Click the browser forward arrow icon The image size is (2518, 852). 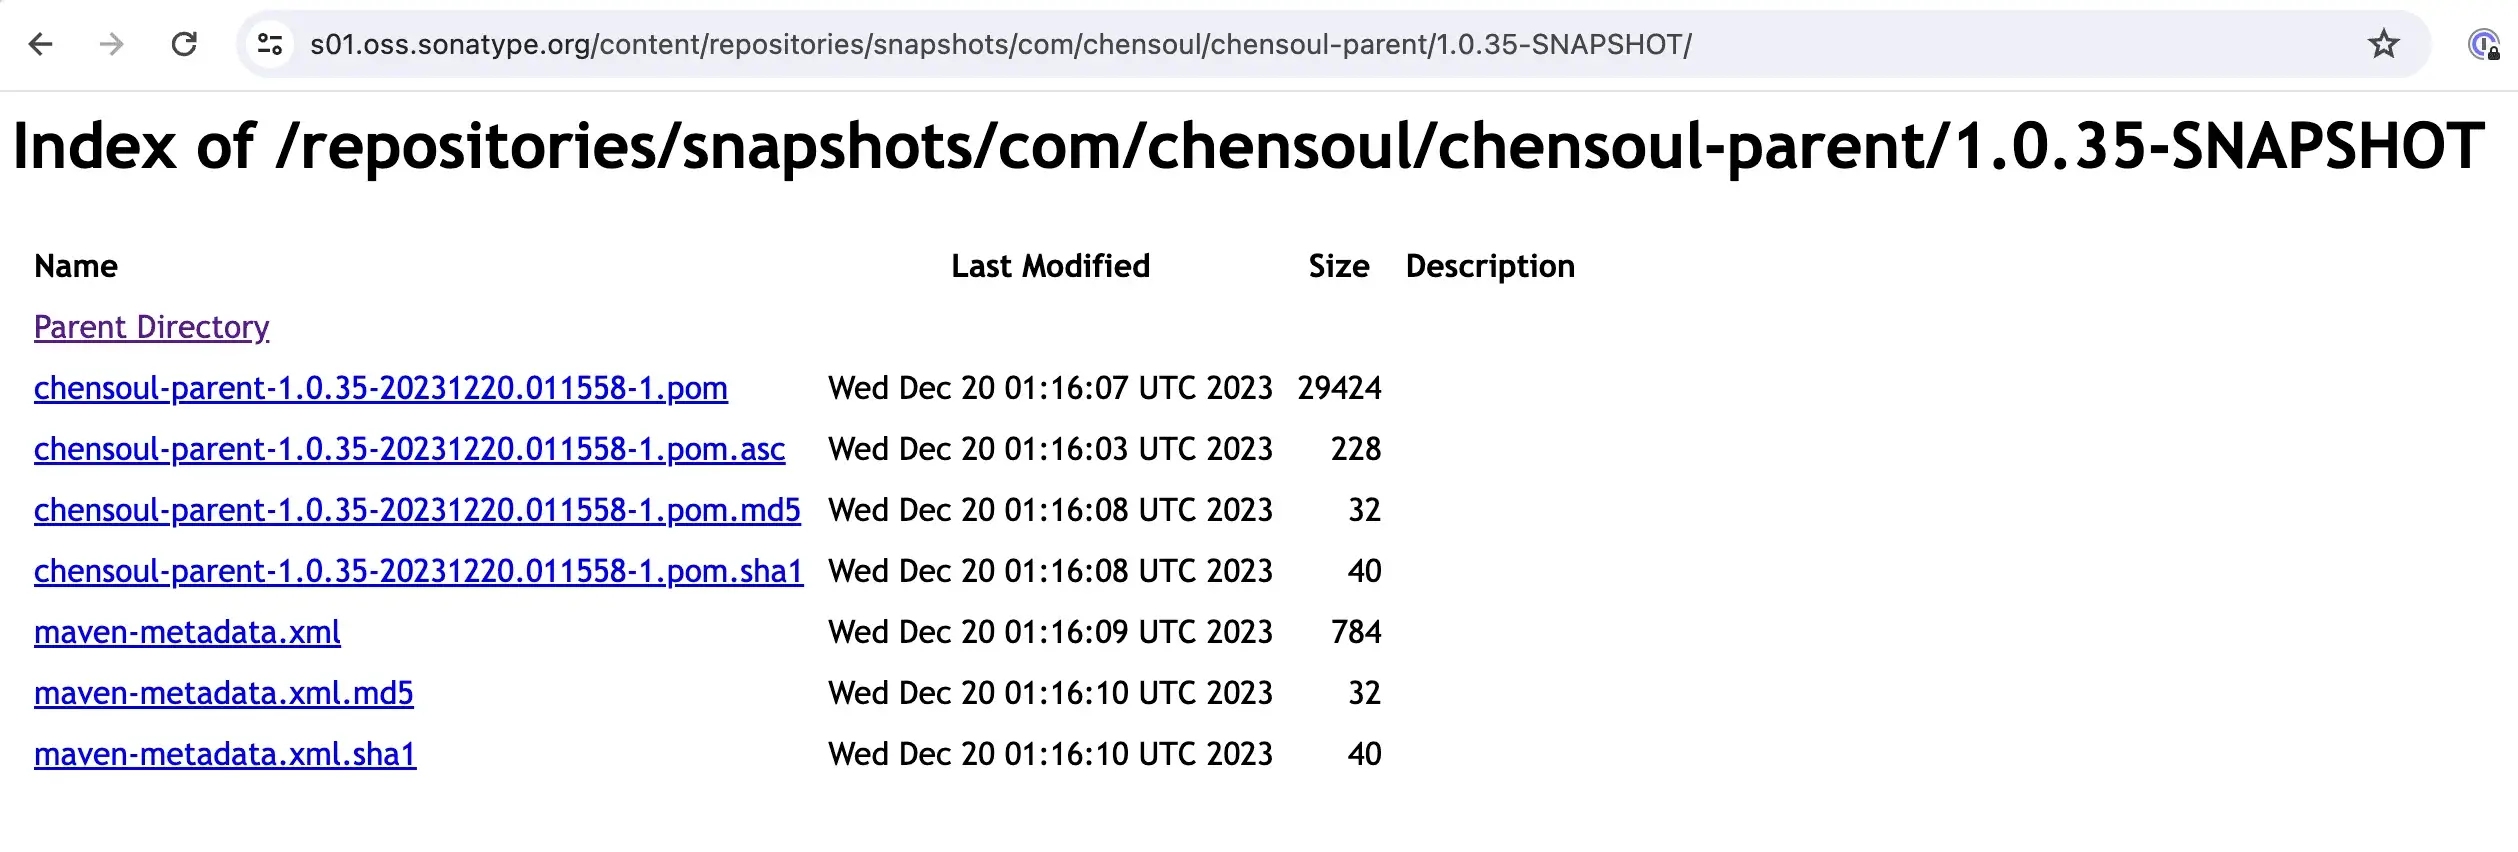coord(112,44)
